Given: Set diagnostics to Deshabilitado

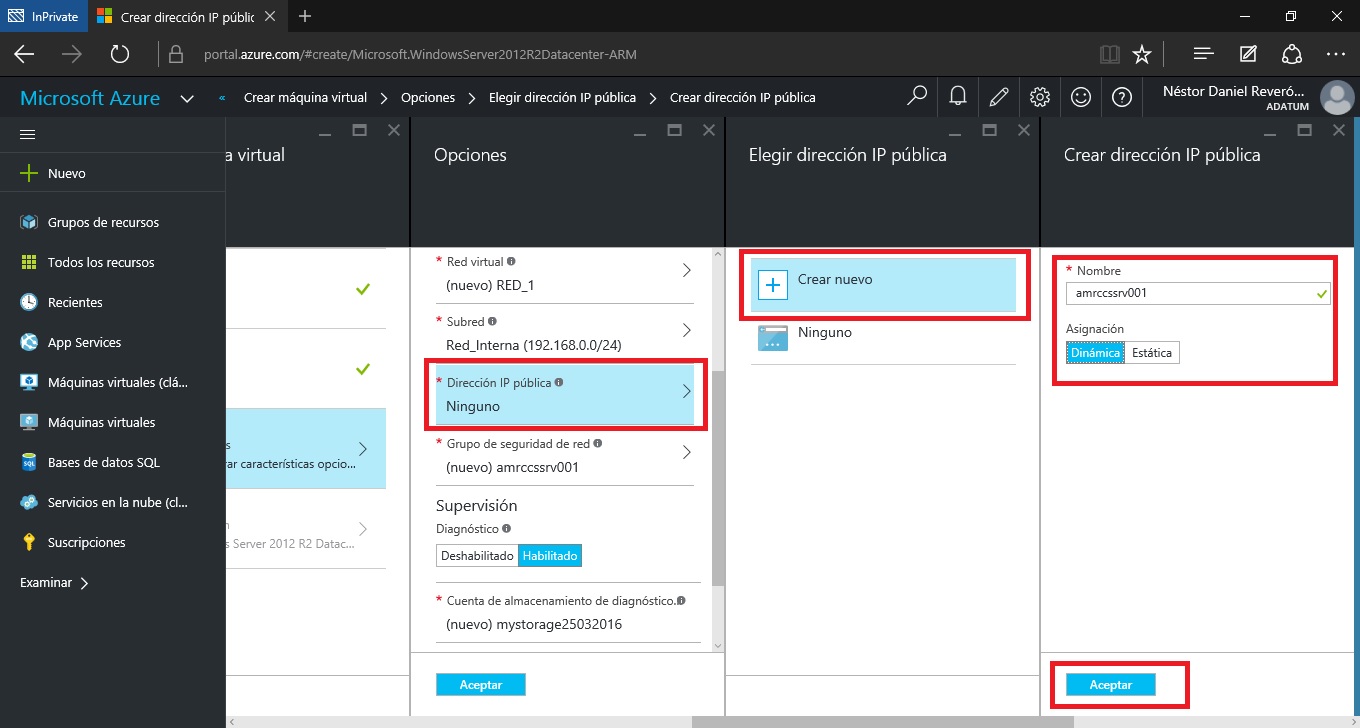Looking at the screenshot, I should (x=477, y=556).
